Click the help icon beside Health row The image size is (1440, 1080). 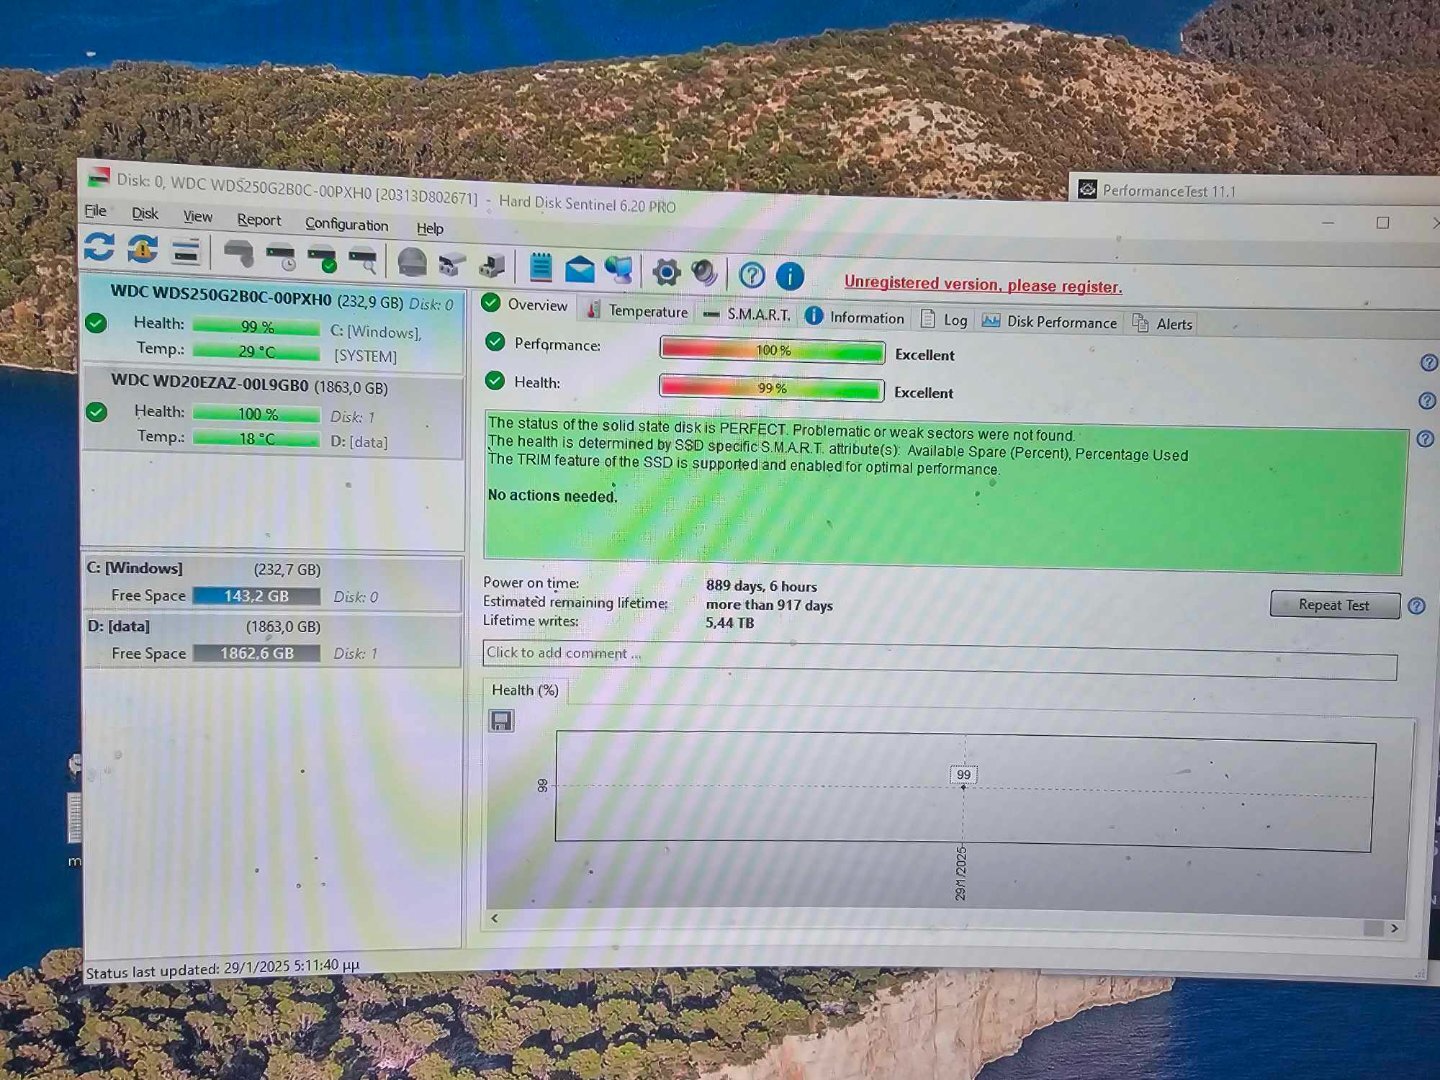(x=1427, y=400)
